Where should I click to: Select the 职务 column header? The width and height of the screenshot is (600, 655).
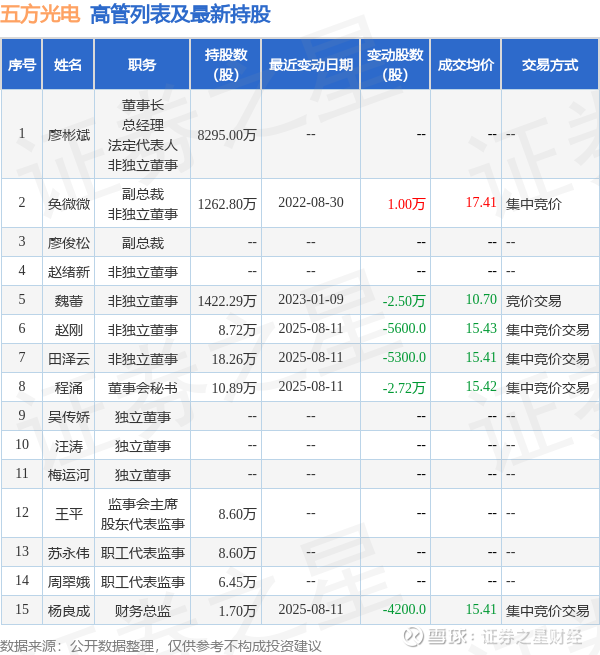(x=142, y=65)
